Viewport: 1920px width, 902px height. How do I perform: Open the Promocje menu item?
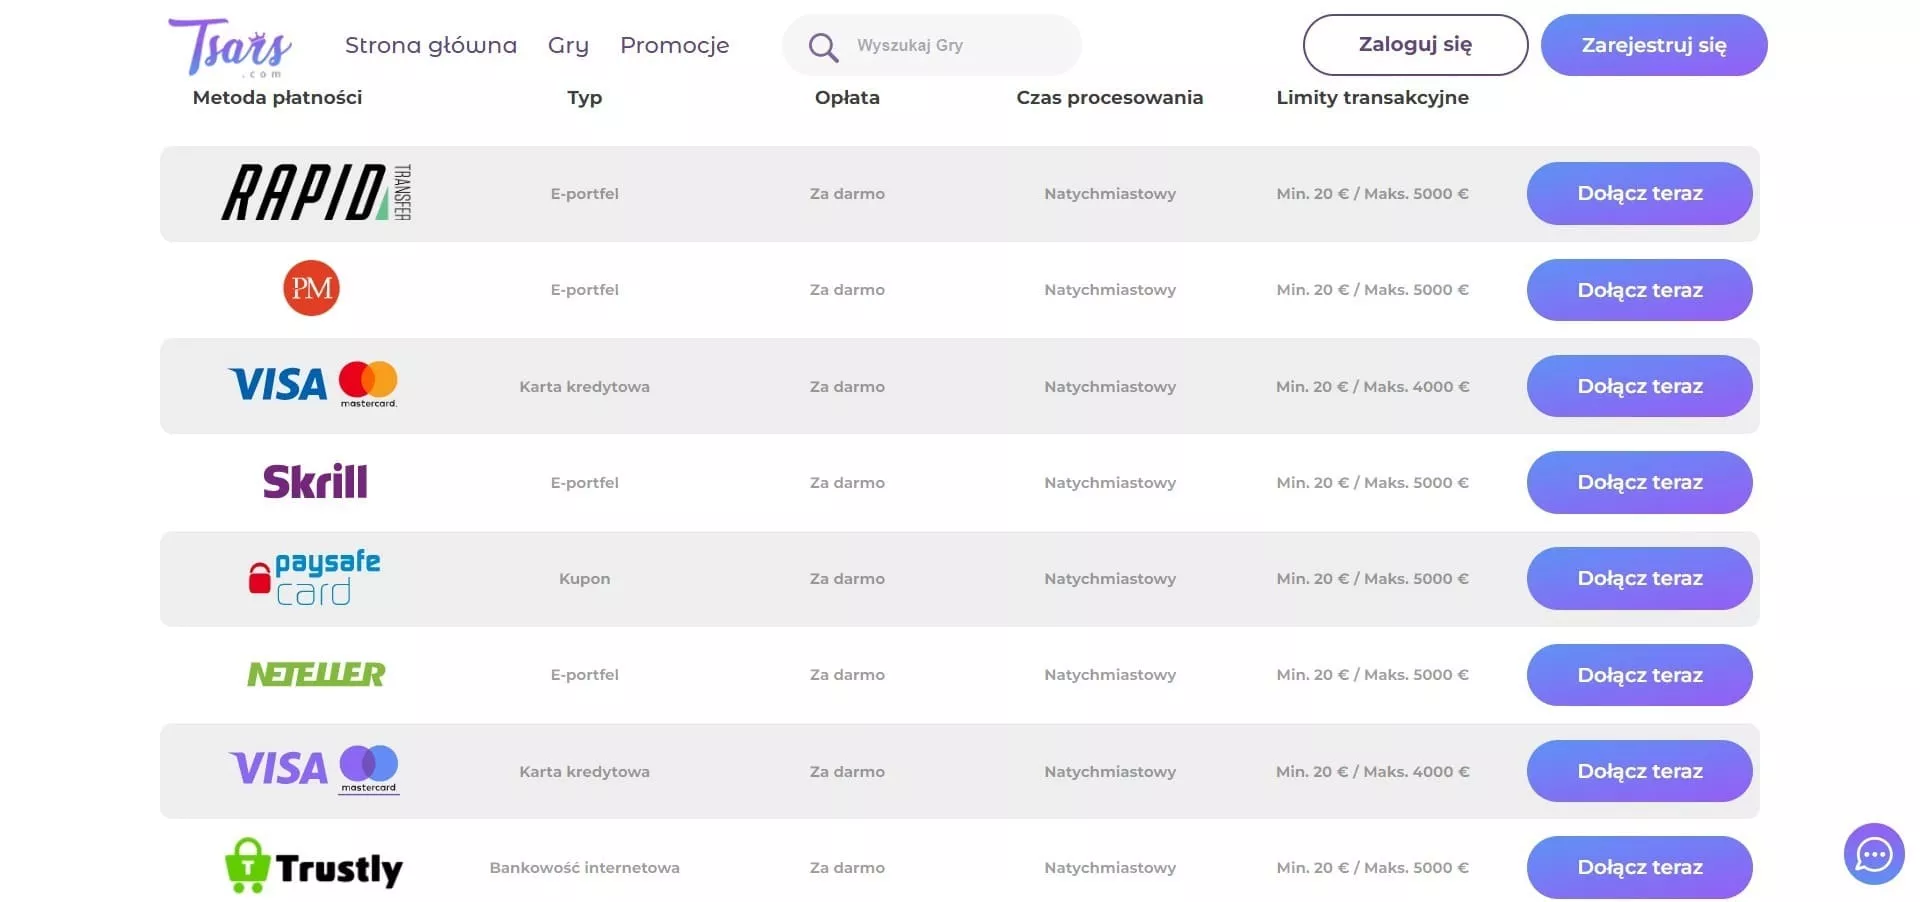[675, 45]
